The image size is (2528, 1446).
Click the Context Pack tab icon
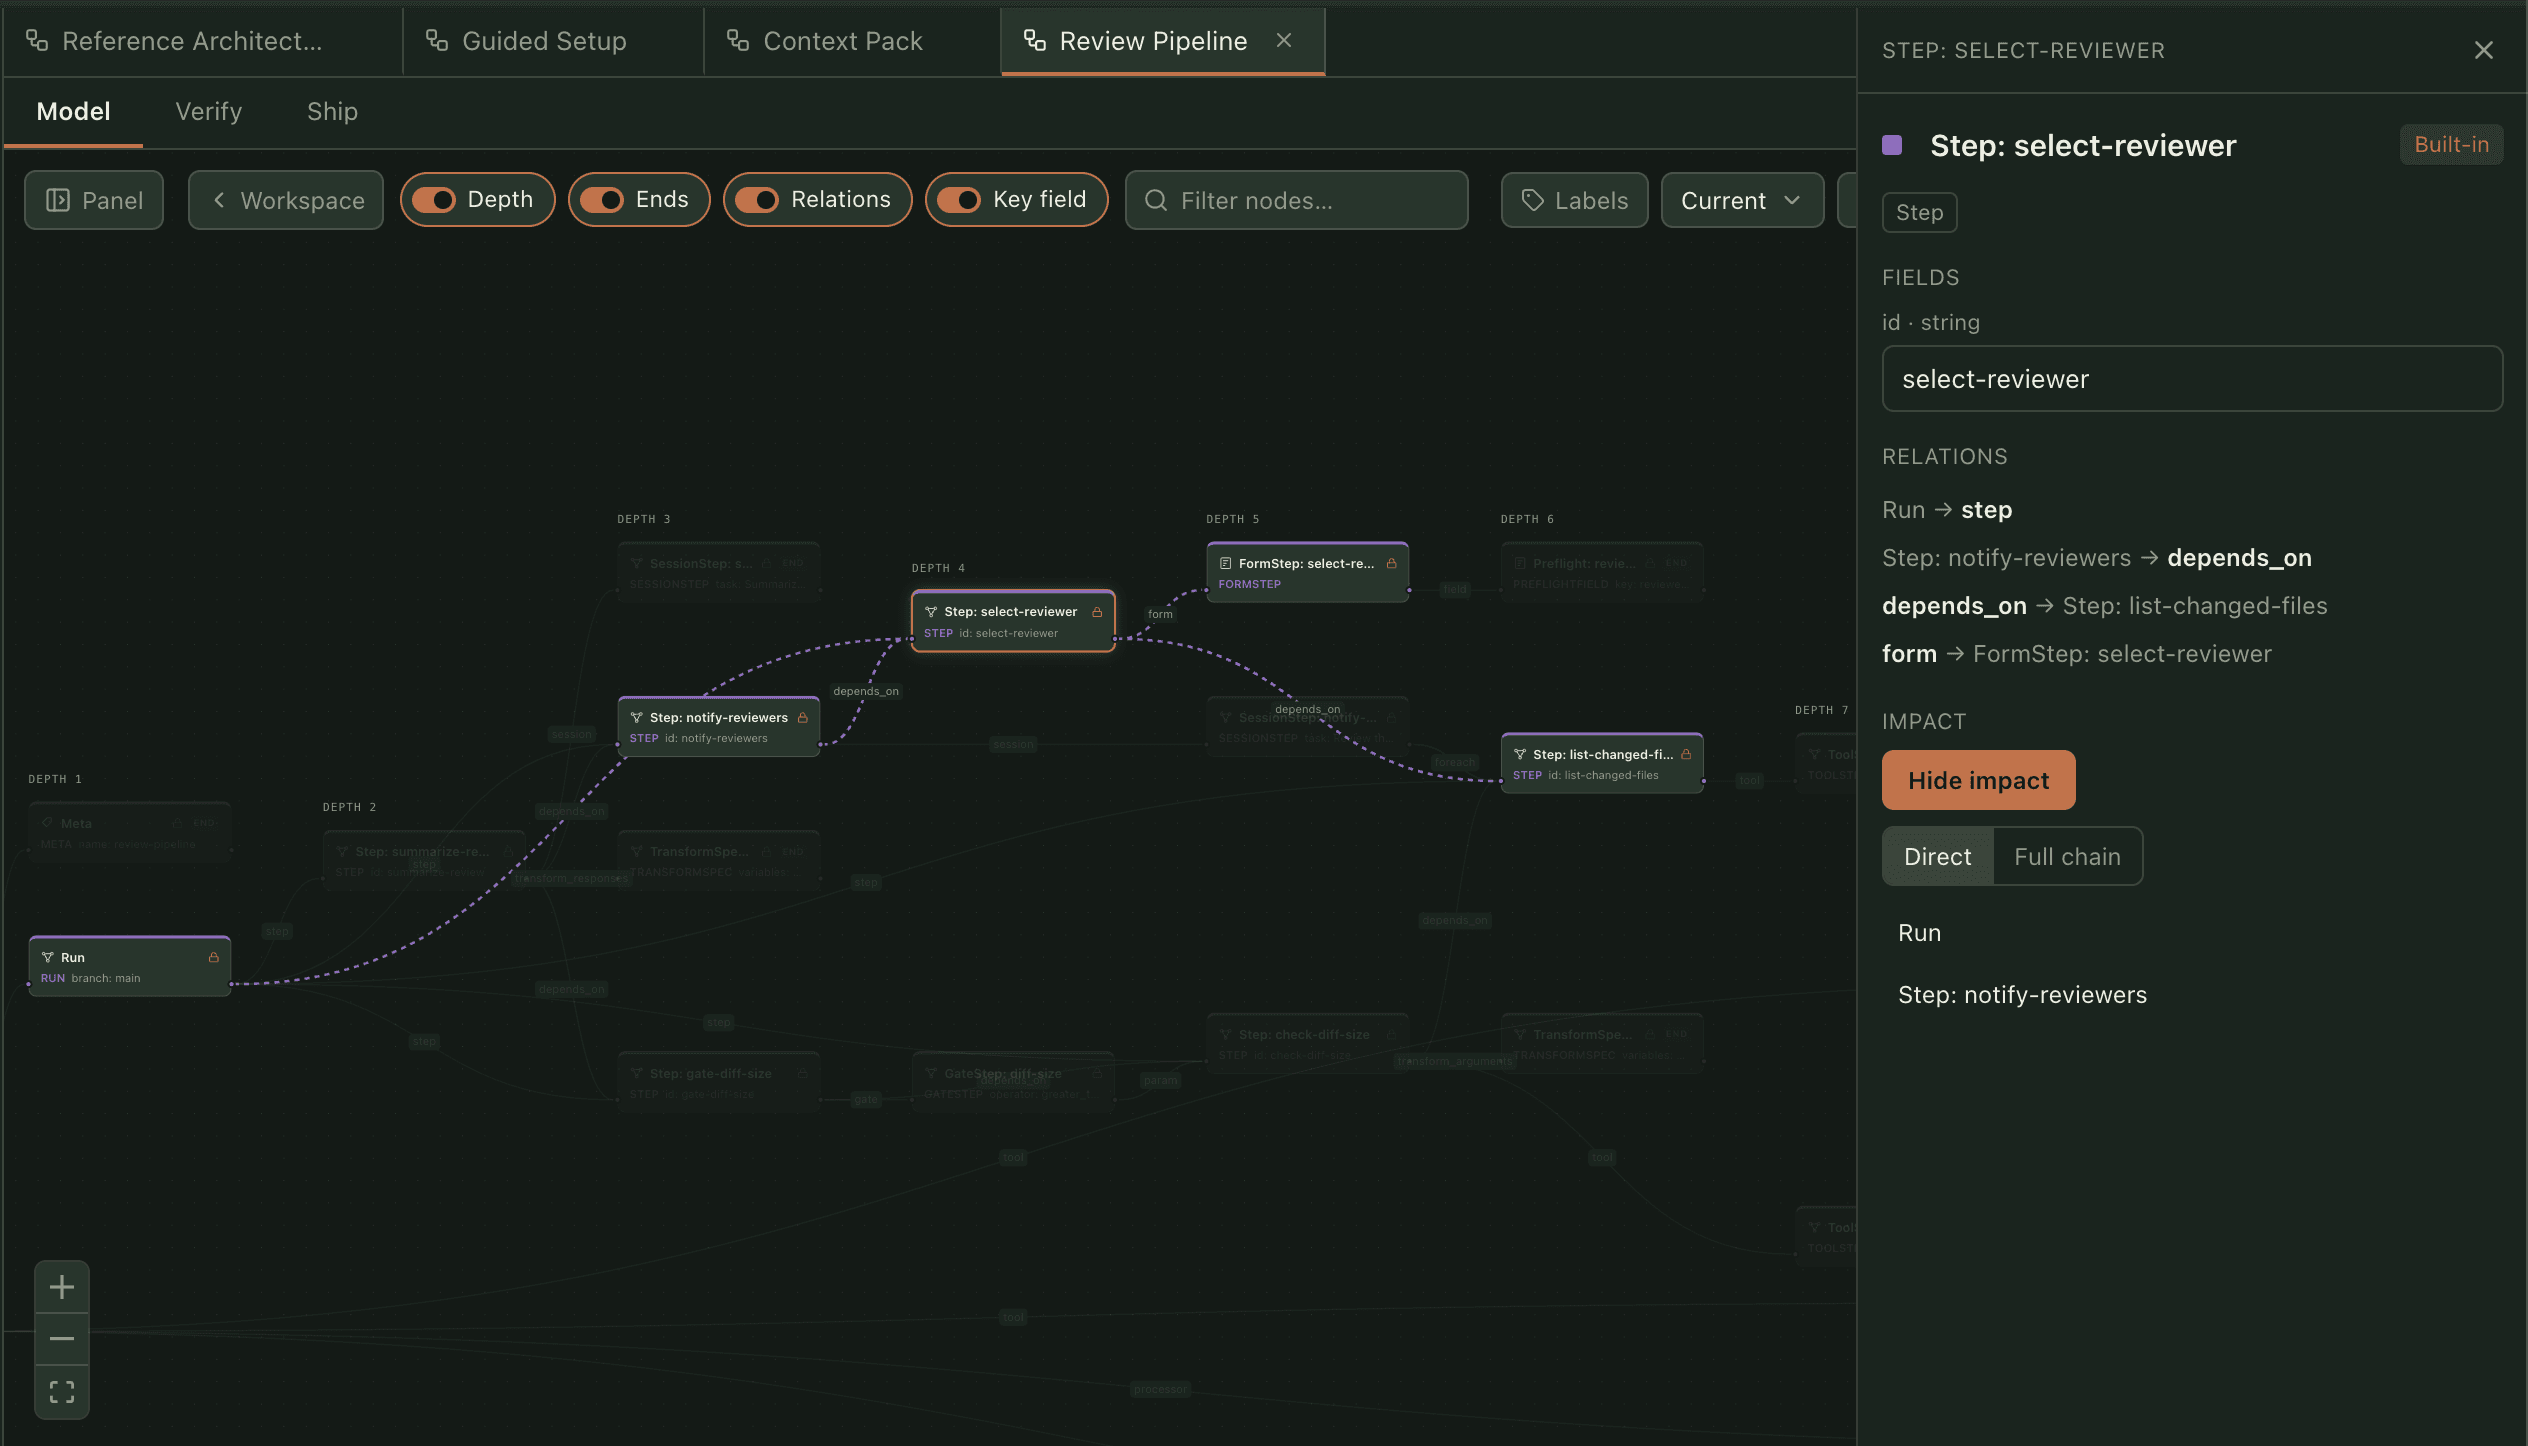click(x=738, y=40)
